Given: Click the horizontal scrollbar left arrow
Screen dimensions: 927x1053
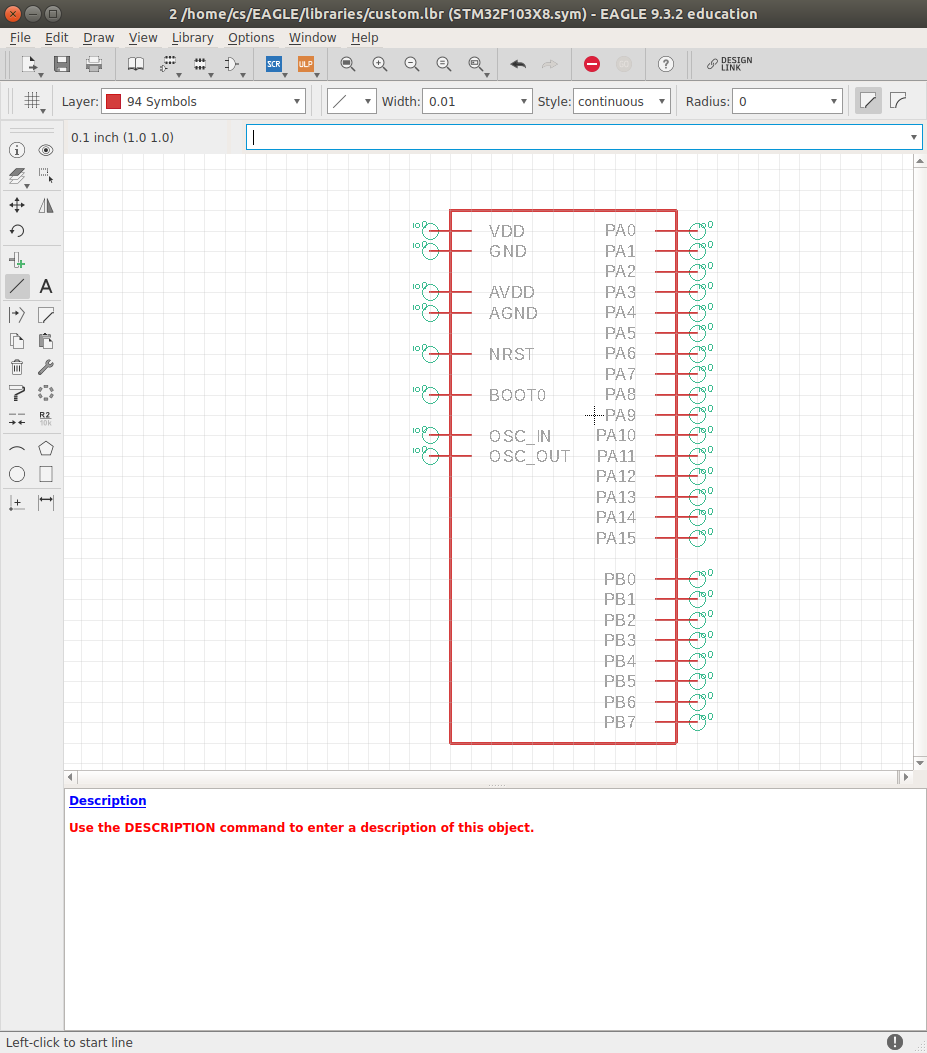Looking at the screenshot, I should point(70,777).
